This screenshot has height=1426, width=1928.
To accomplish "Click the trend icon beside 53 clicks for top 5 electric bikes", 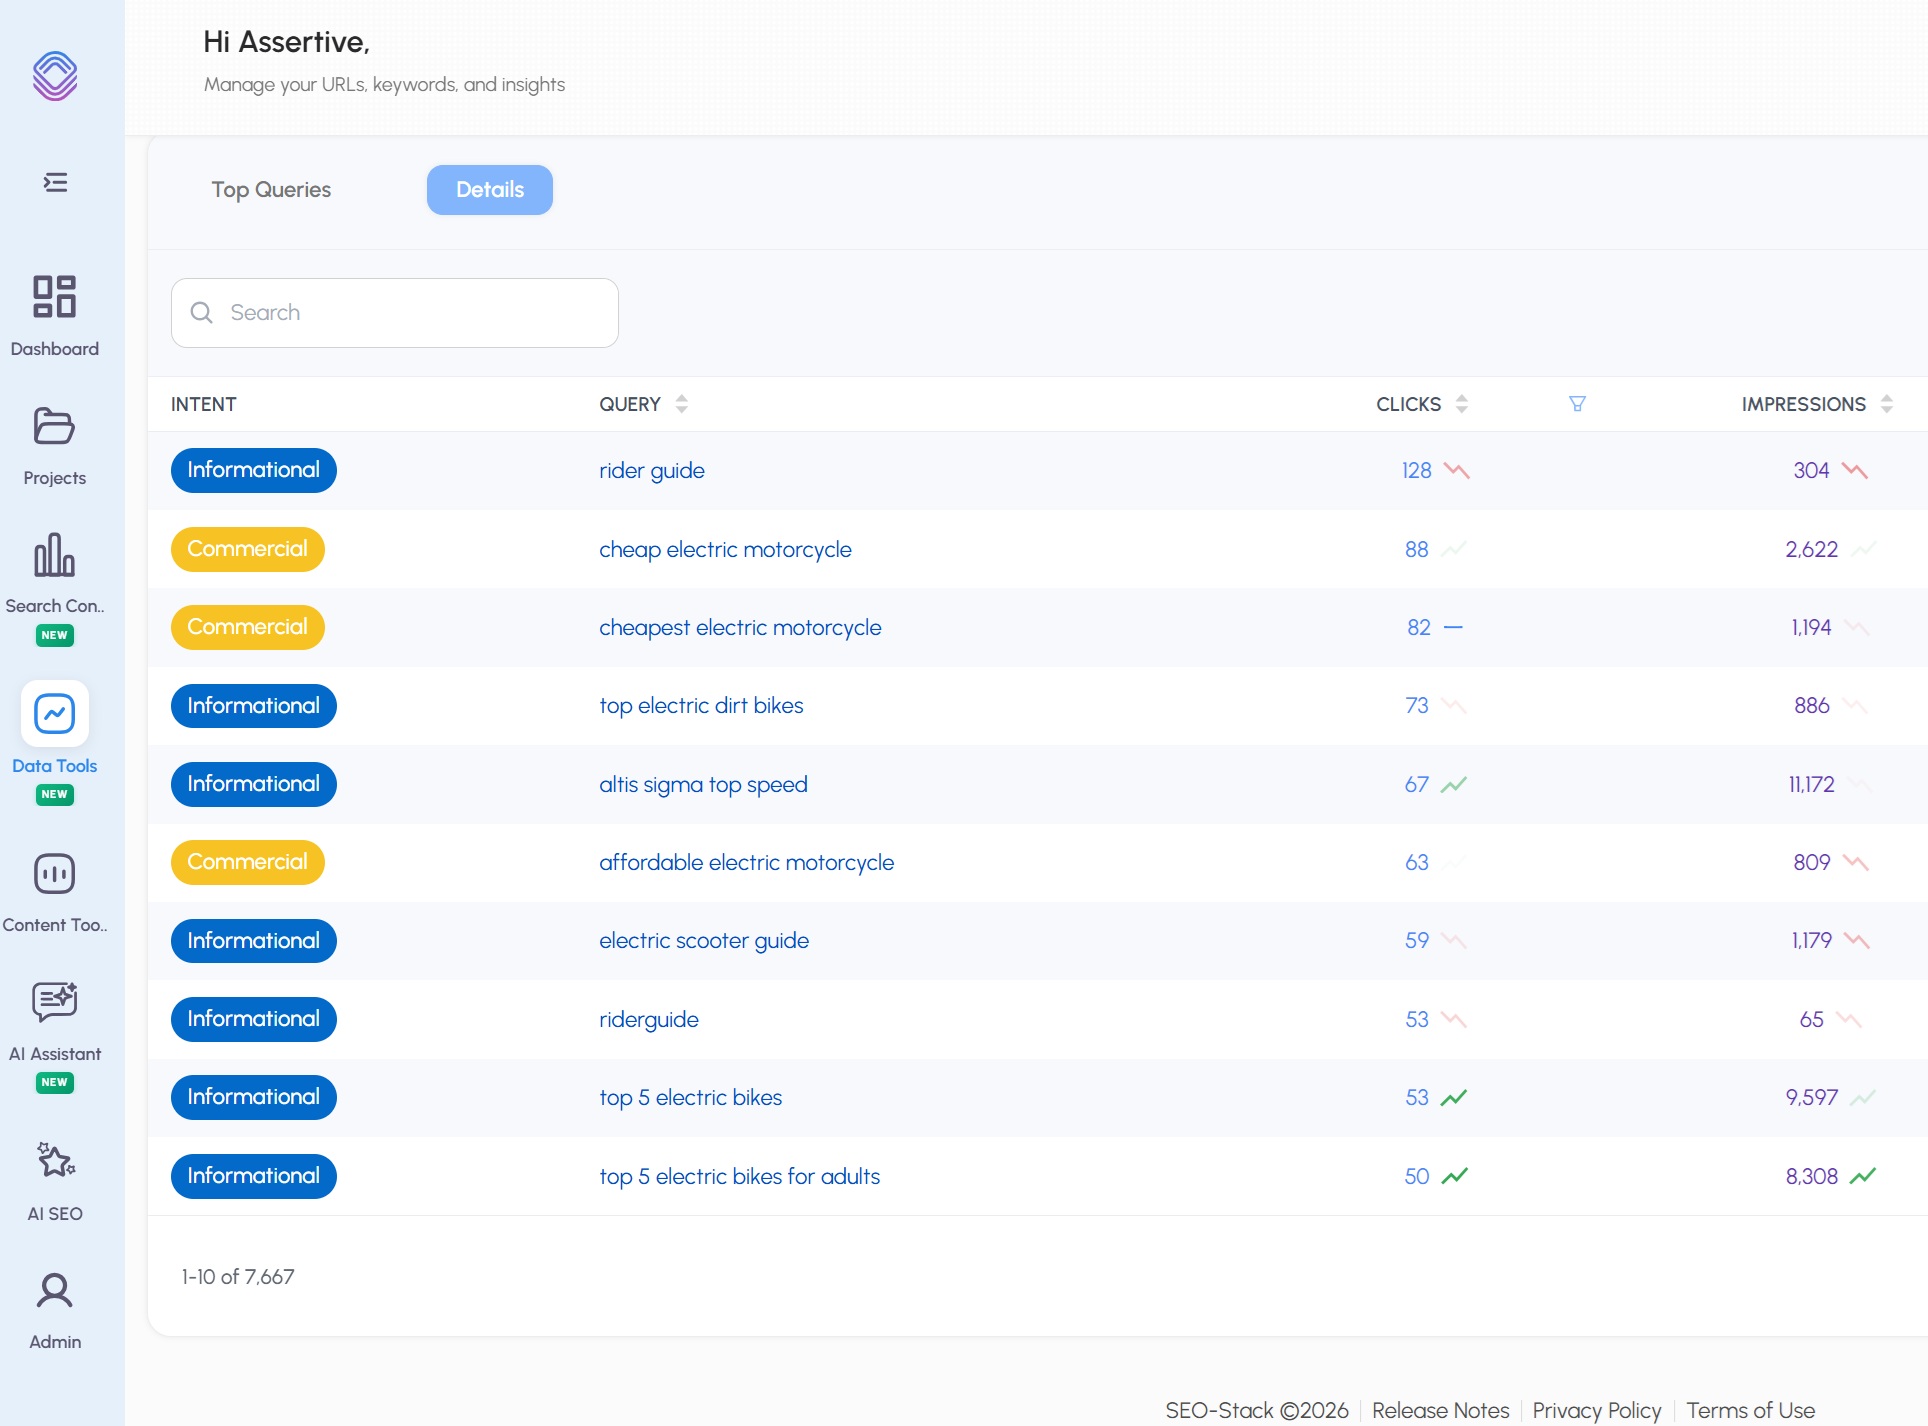I will tap(1454, 1098).
